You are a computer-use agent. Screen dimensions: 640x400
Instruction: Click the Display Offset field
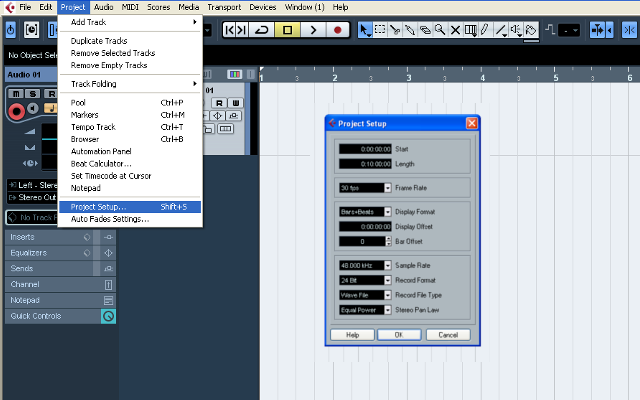tap(365, 227)
